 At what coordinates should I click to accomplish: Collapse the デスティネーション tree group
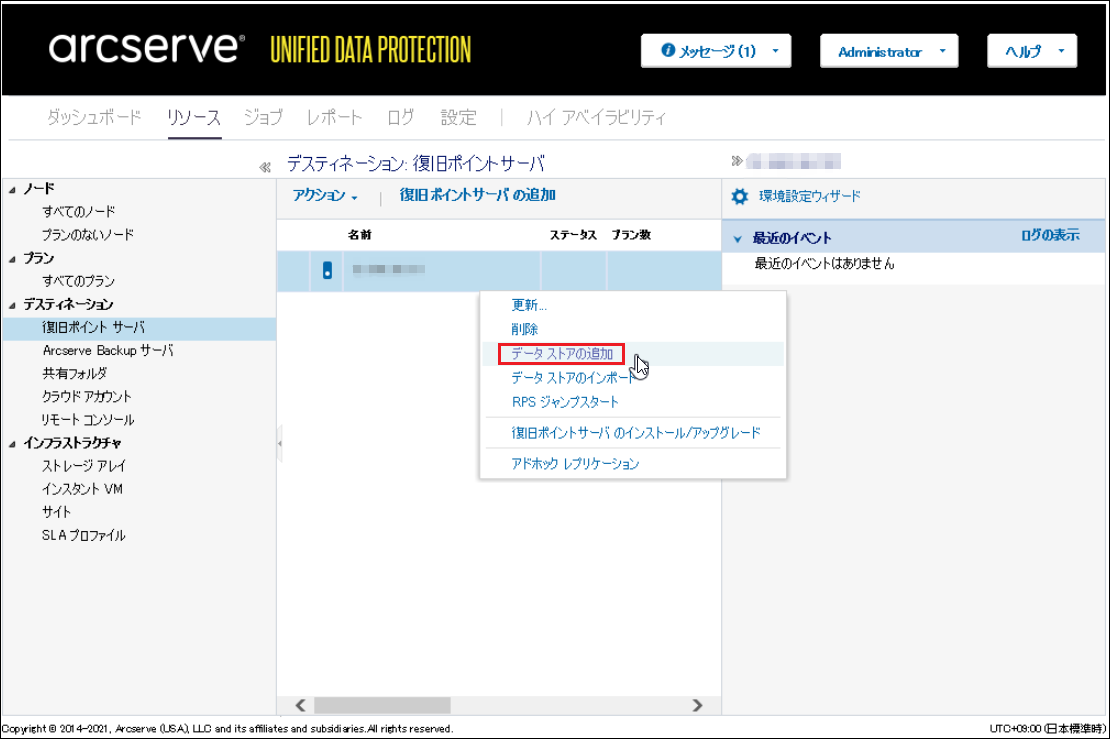(x=11, y=305)
